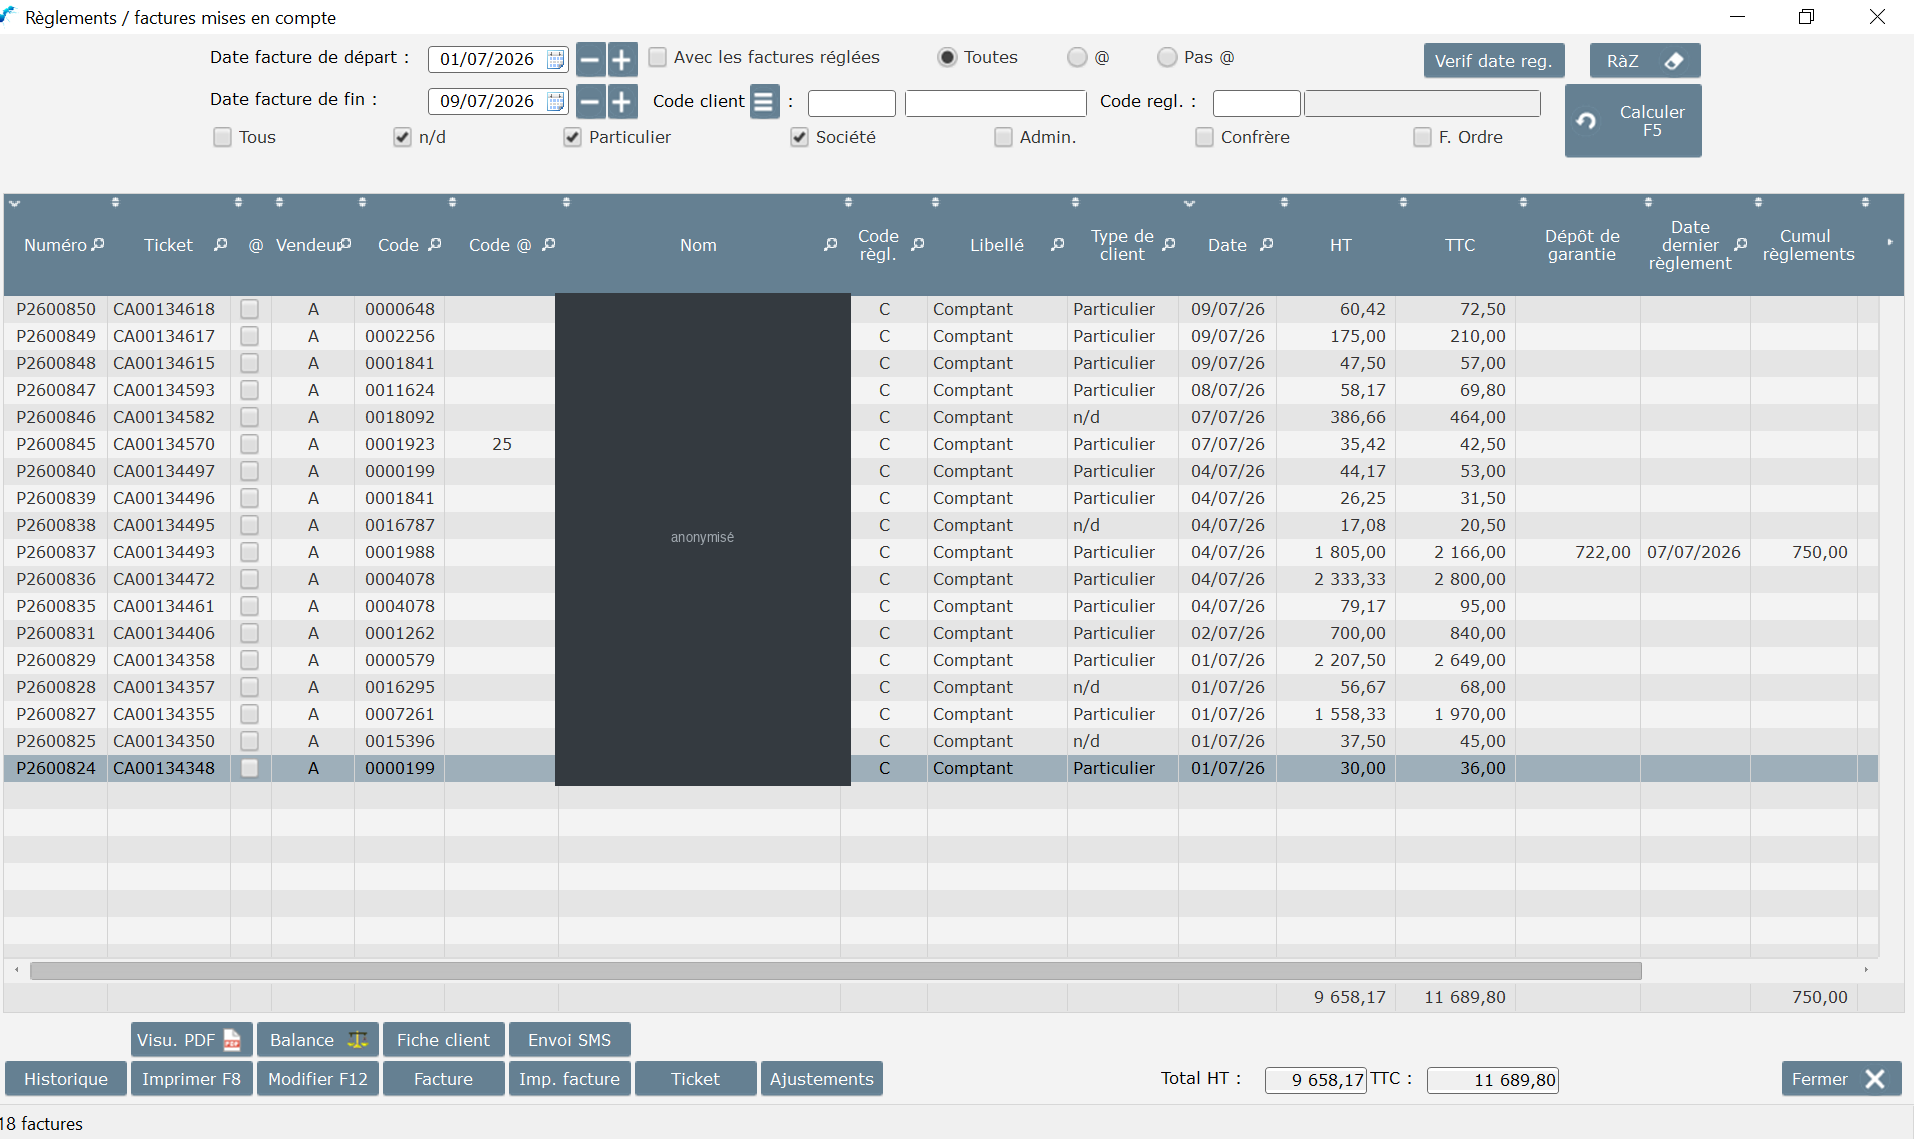This screenshot has height=1139, width=1914.
Task: Click Calculer F5 refresh button
Action: tap(1633, 121)
